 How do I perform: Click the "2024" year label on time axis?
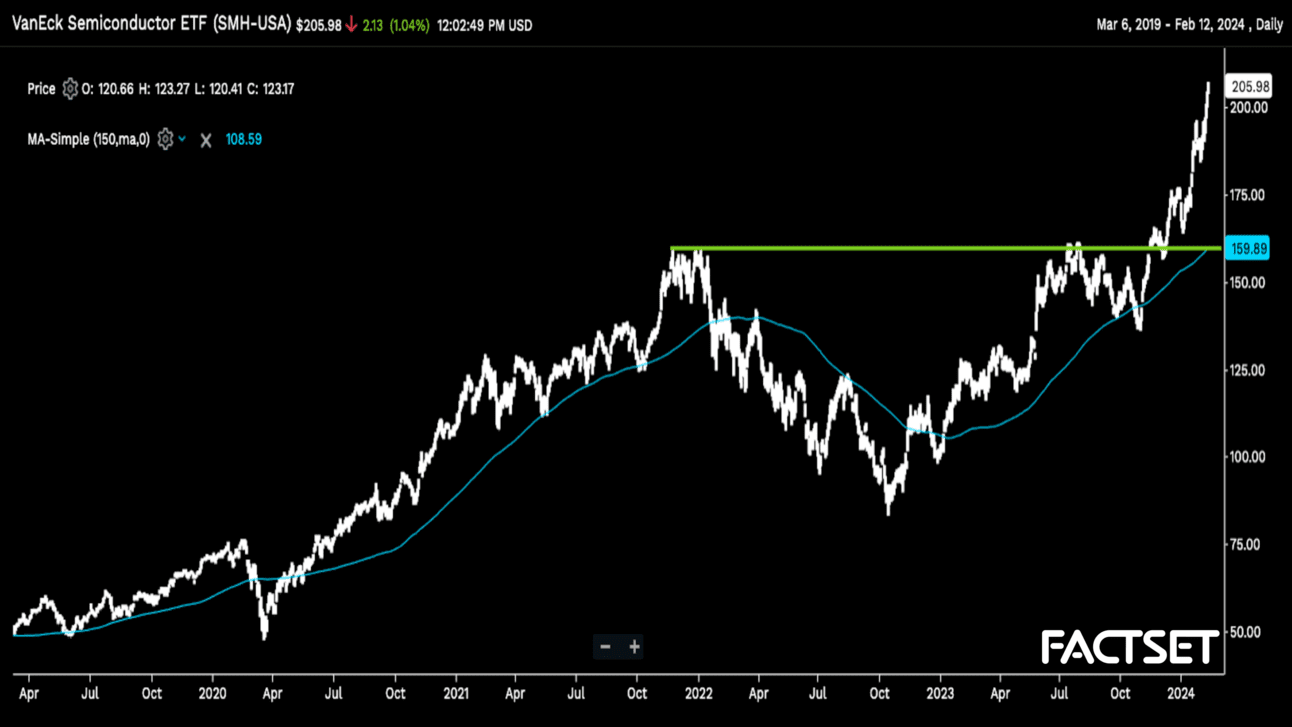1182,693
